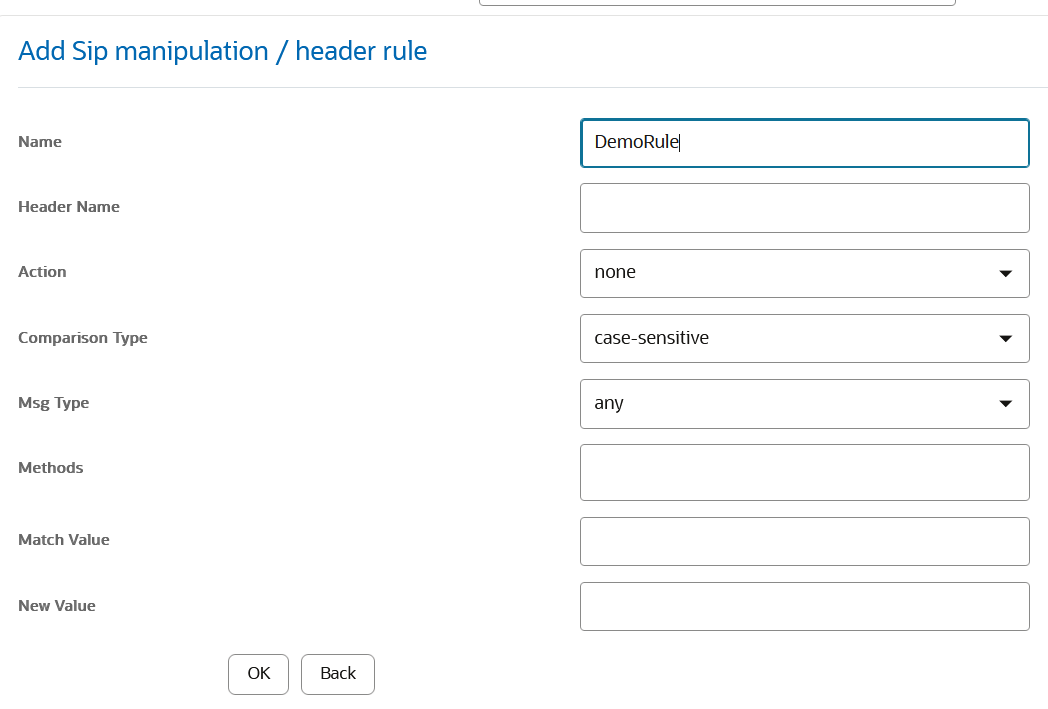The width and height of the screenshot is (1048, 709).
Task: Click the Add Sip manipulation heading
Action: [x=222, y=51]
